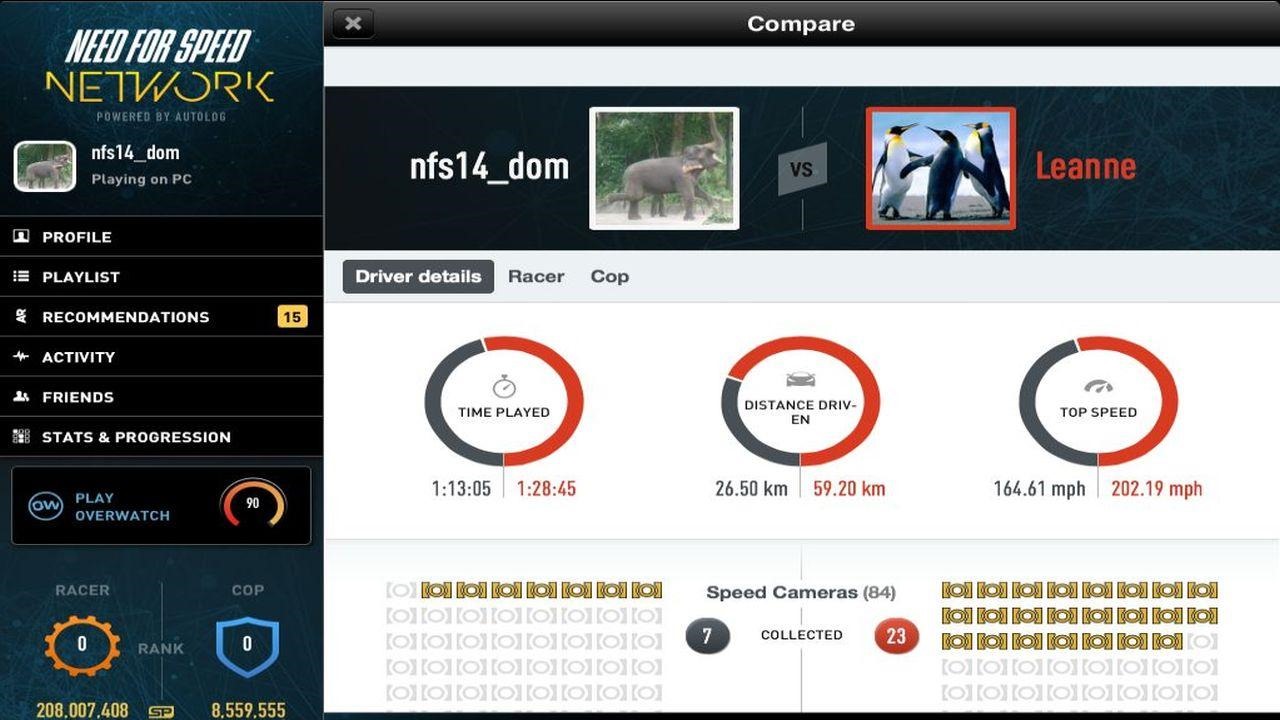Click the Need for Speed Network logo
This screenshot has height=720, width=1280.
[x=160, y=74]
